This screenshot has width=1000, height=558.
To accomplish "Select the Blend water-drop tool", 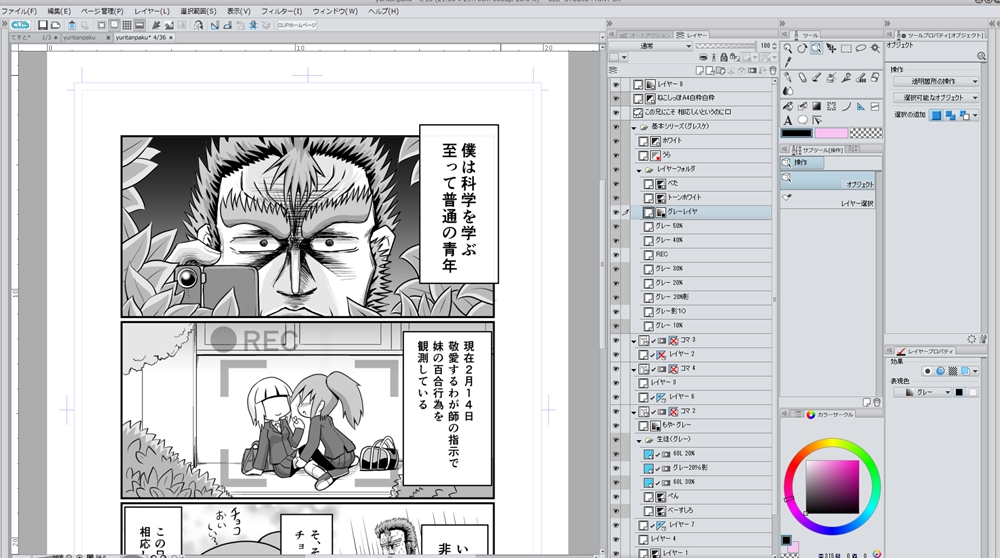I will pos(788,91).
